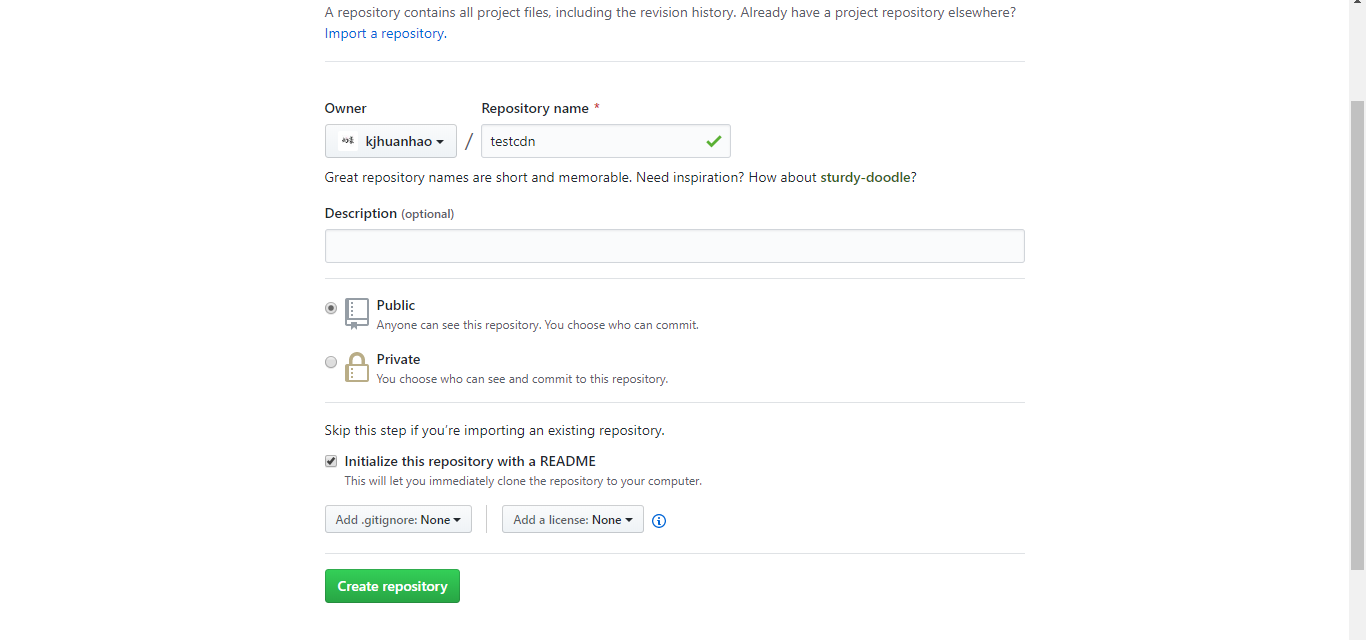Expand the Add .gitignore dropdown

[398, 520]
